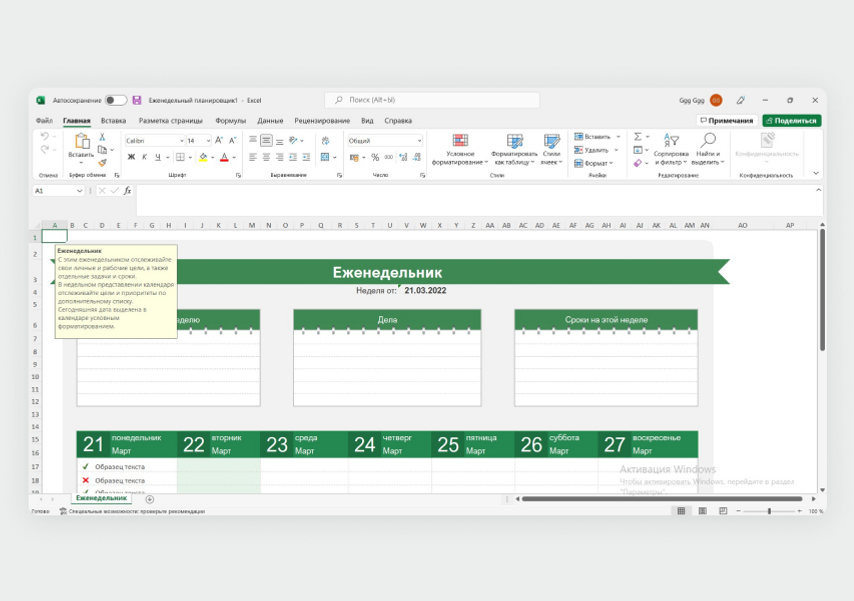Click the horizontal scrollbar at the bottom
Viewport: 854px width, 601px height.
pyautogui.click(x=662, y=499)
